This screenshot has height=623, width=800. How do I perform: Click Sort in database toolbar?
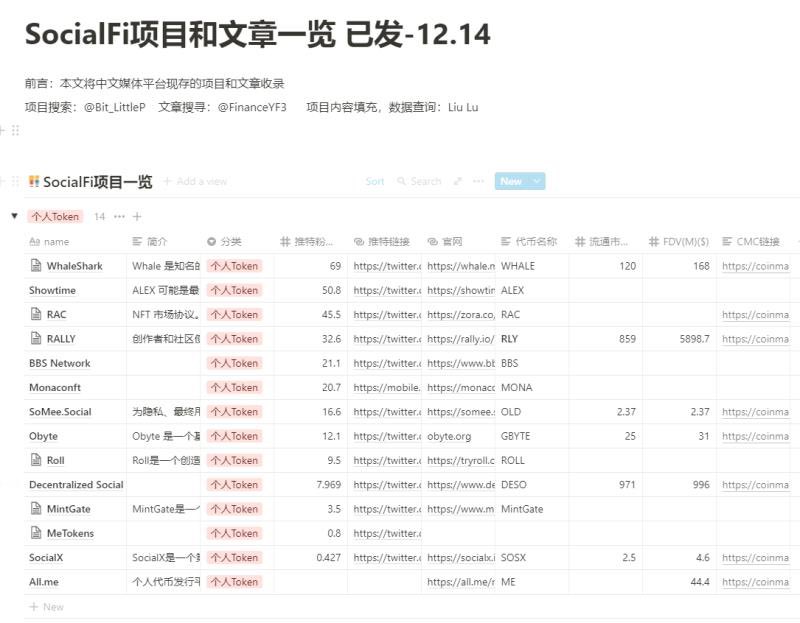click(375, 181)
